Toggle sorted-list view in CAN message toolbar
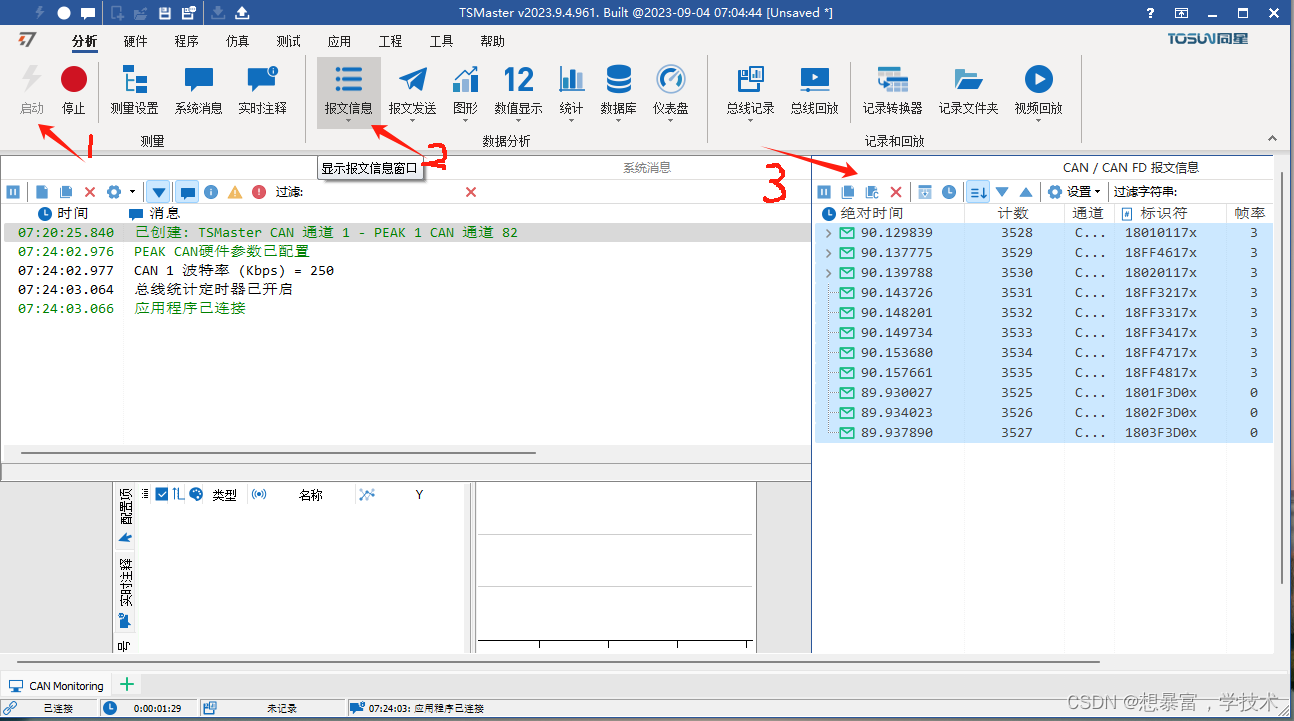1294x721 pixels. click(978, 192)
